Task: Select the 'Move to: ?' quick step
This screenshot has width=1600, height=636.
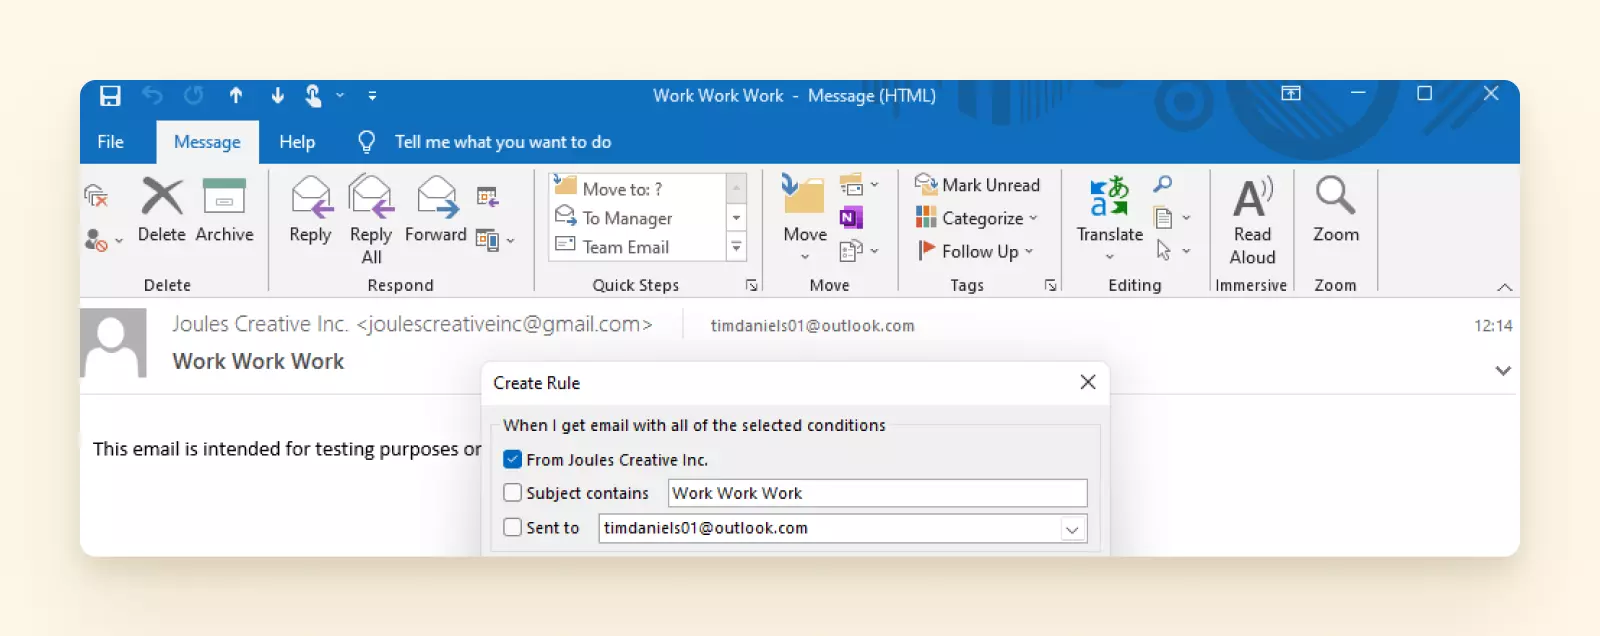Action: pos(637,188)
